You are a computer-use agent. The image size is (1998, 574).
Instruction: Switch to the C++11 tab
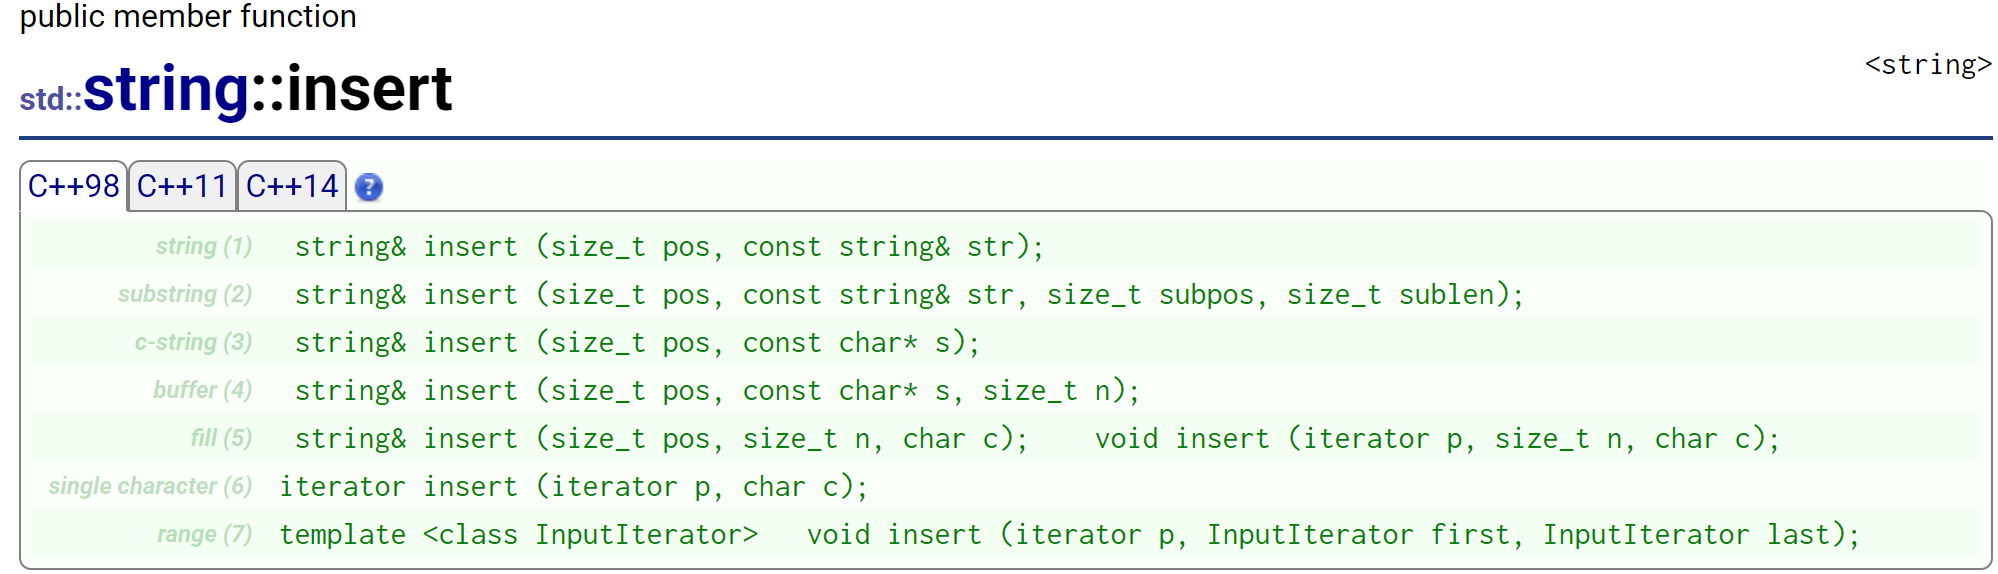pyautogui.click(x=182, y=186)
